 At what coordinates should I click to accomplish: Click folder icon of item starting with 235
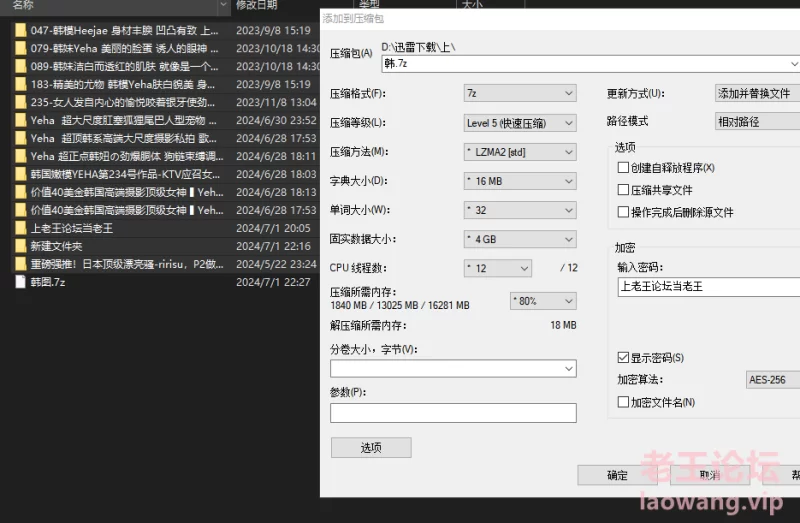click(x=21, y=102)
